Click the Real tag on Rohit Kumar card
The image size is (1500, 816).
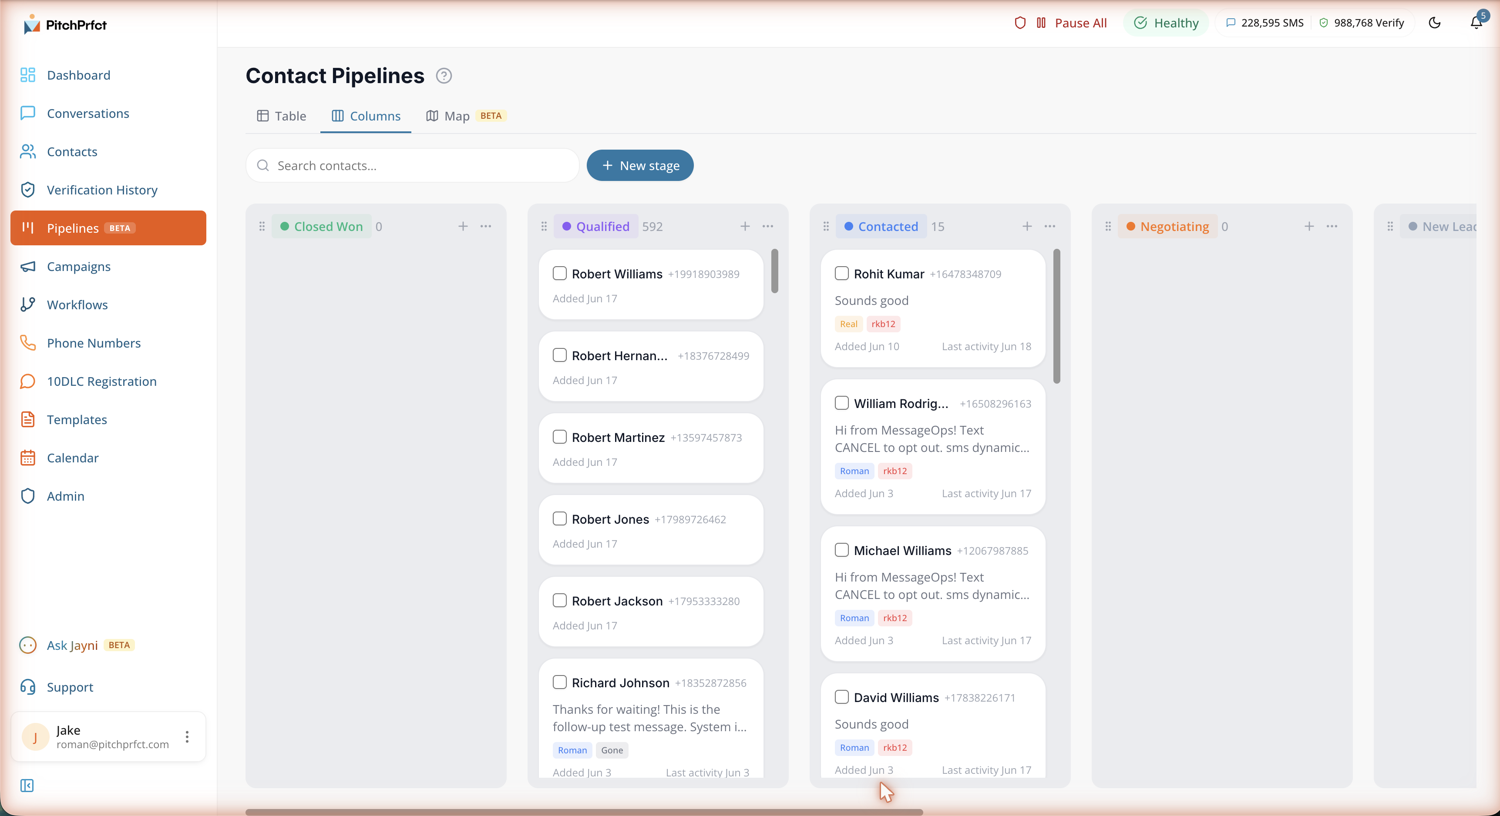[x=848, y=324]
